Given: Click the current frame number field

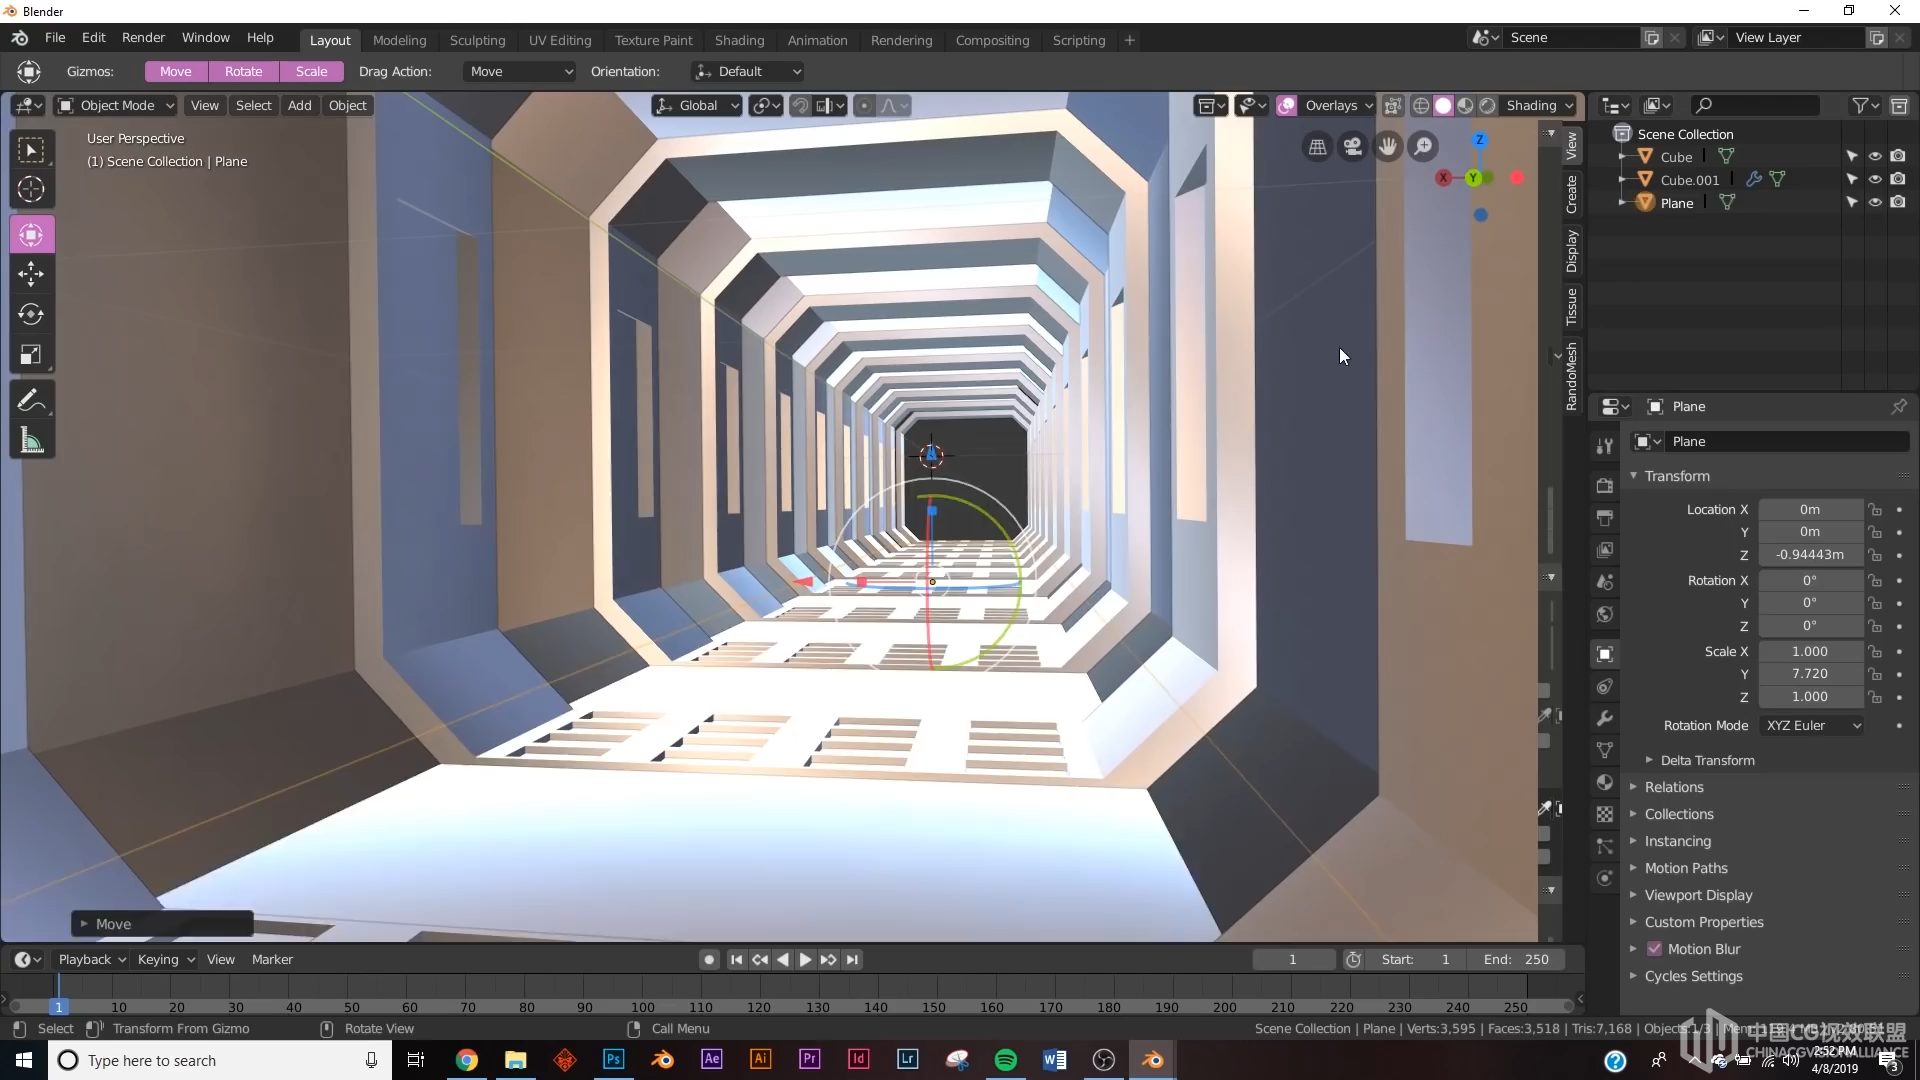Looking at the screenshot, I should (x=1292, y=959).
